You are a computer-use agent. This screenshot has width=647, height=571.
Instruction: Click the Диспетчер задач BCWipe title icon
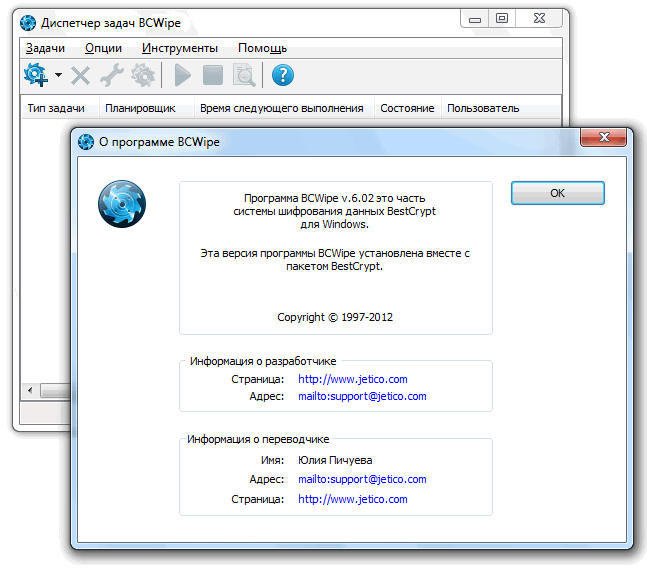[28, 23]
